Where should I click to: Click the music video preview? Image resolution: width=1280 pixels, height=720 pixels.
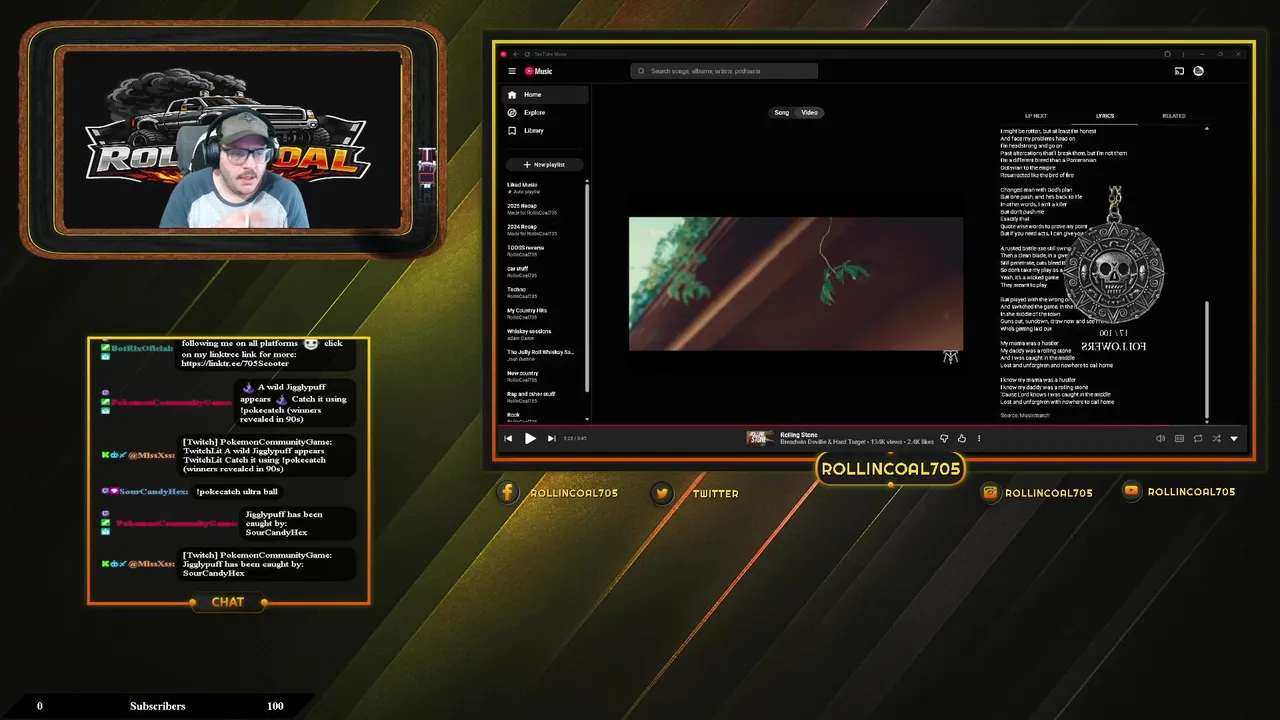(x=796, y=284)
